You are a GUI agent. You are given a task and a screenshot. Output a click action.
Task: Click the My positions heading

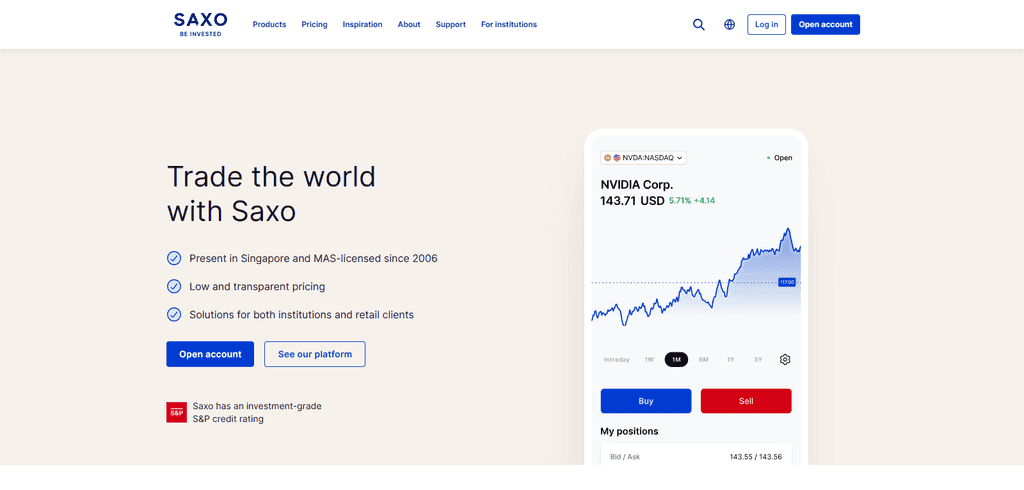(630, 431)
